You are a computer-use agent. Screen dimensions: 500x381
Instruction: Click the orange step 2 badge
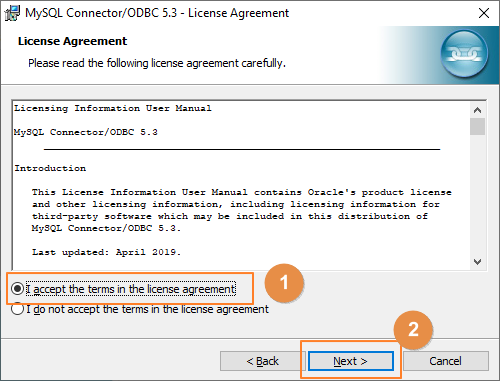click(x=413, y=330)
